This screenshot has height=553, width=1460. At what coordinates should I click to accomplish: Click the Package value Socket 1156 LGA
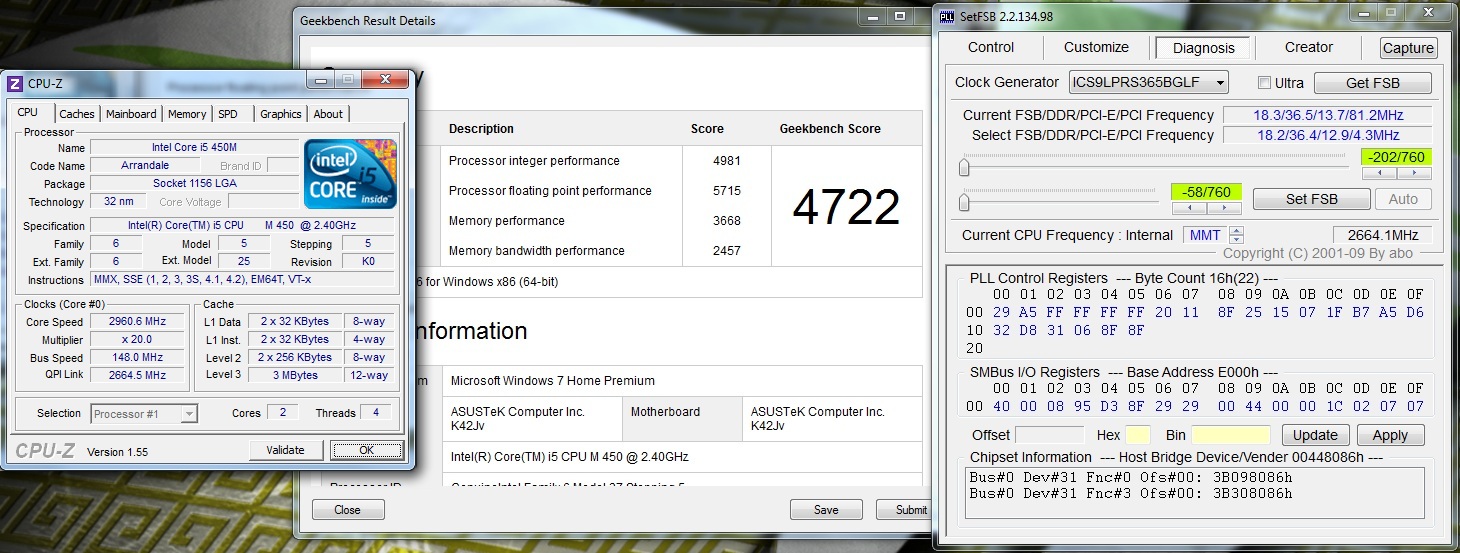(195, 184)
